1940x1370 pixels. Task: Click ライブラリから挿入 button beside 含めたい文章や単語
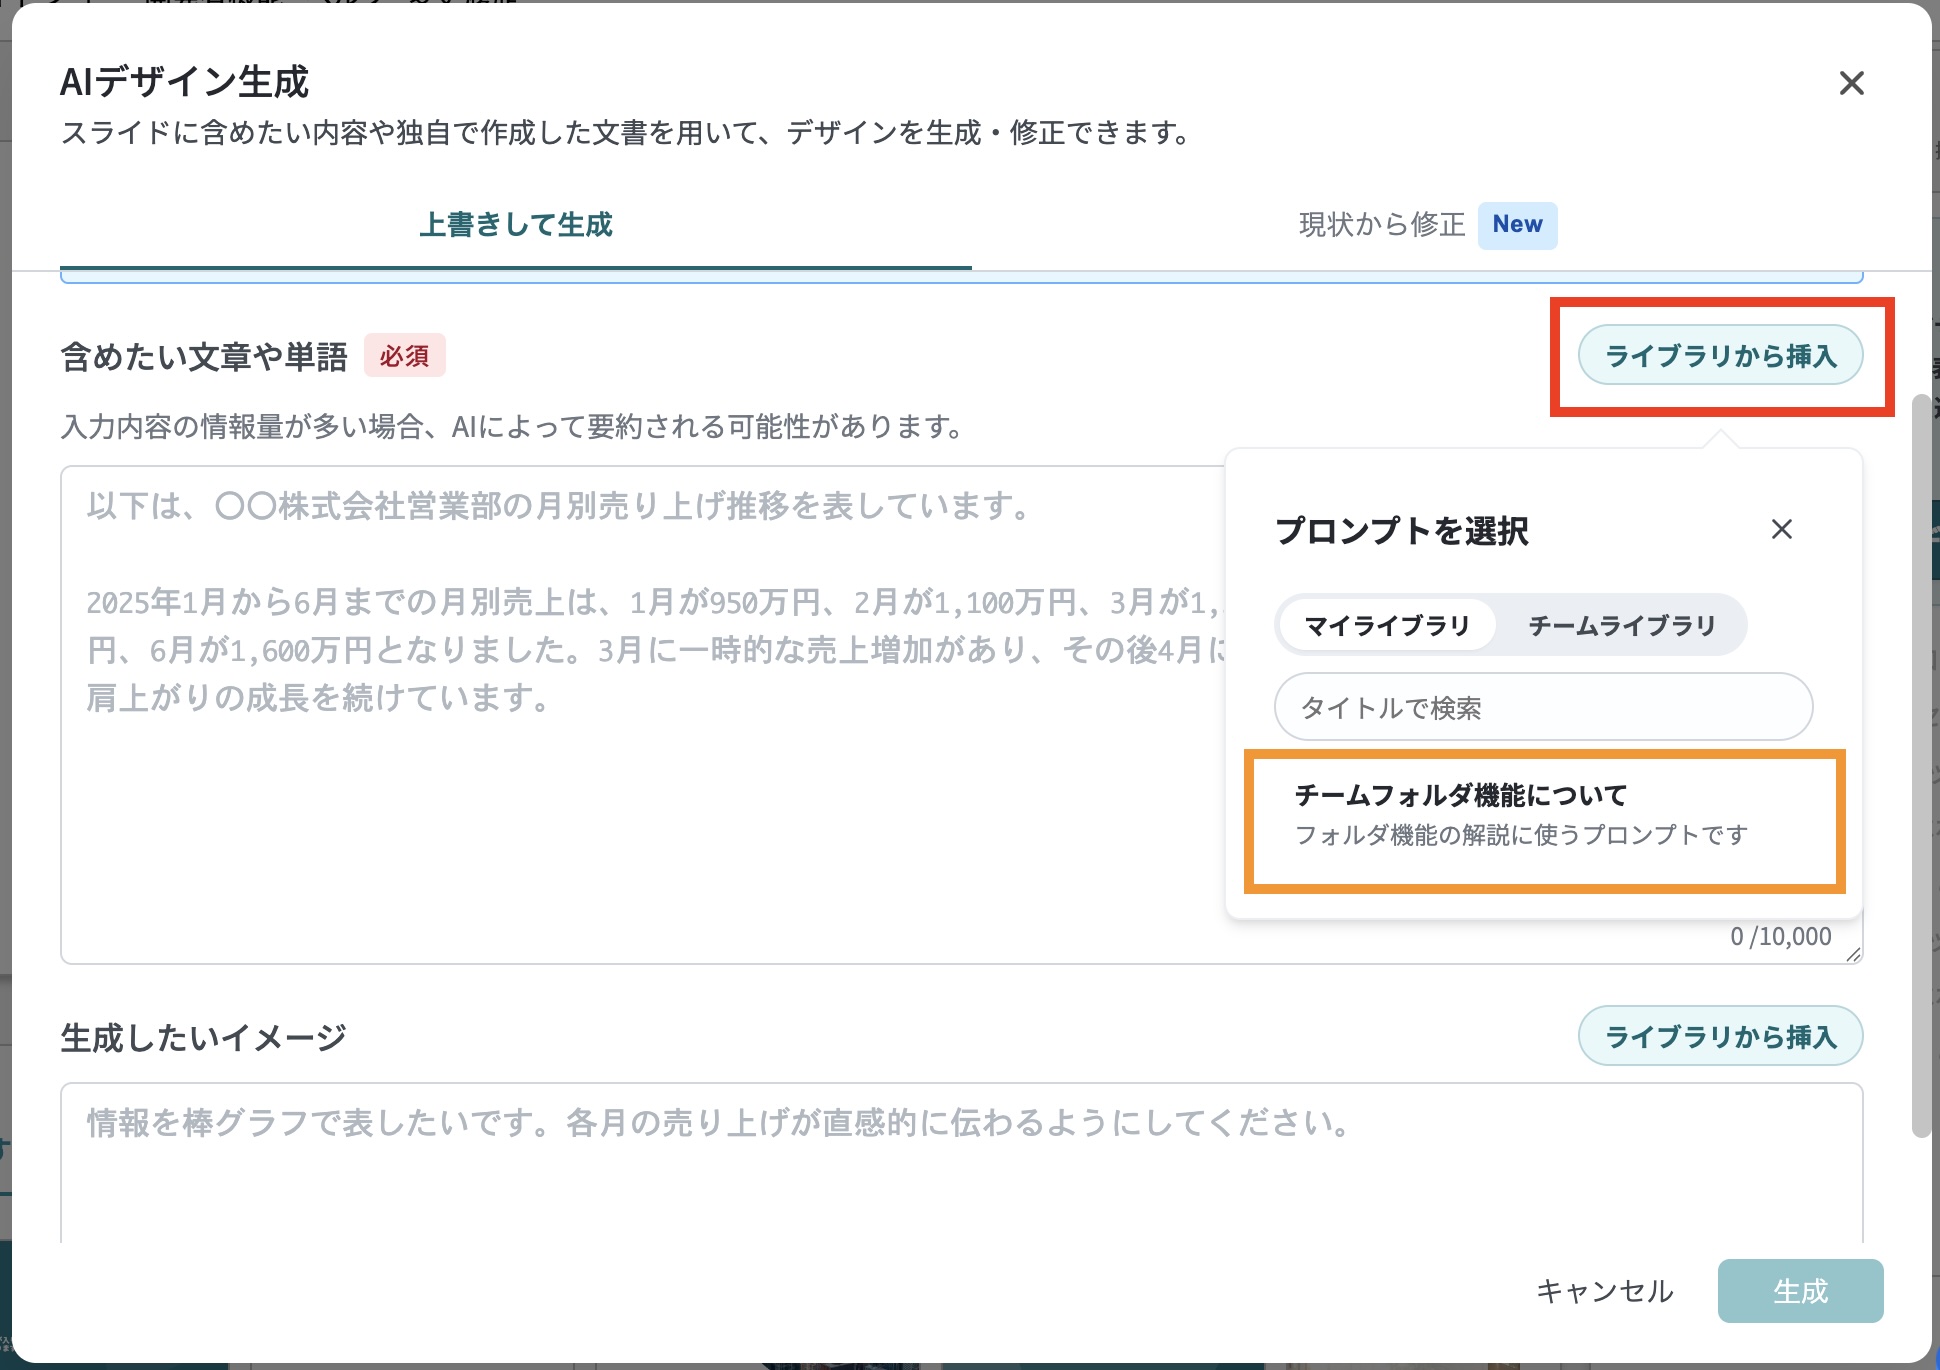(x=1720, y=356)
